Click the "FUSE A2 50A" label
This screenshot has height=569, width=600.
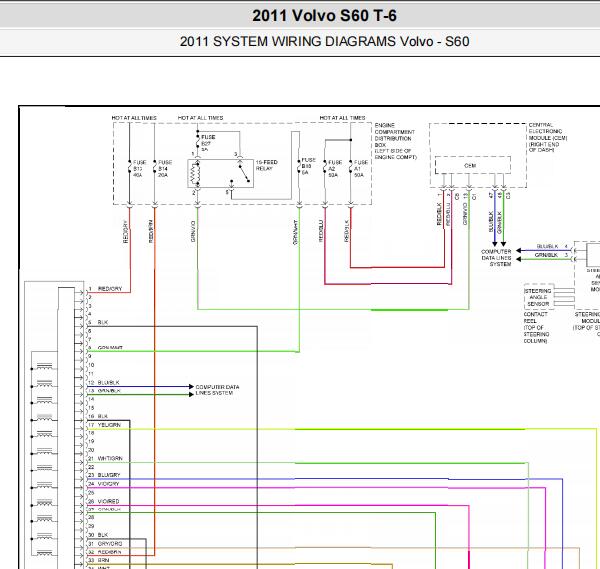point(335,168)
